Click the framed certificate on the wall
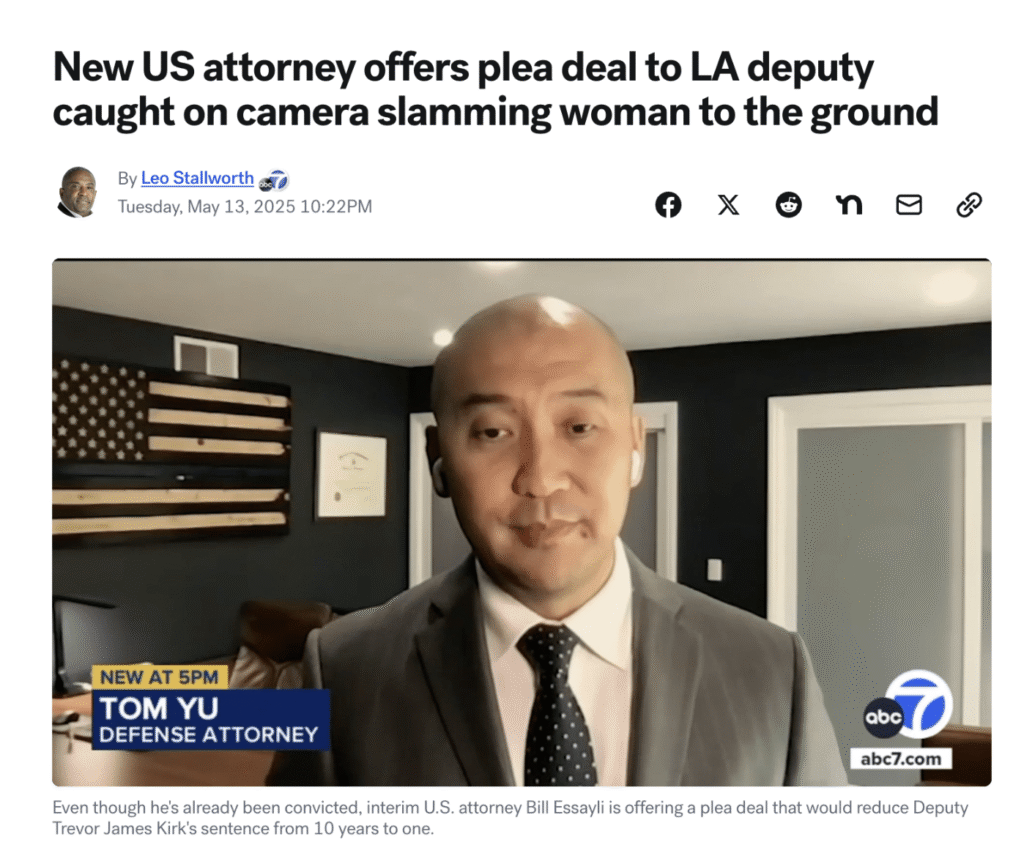 351,475
